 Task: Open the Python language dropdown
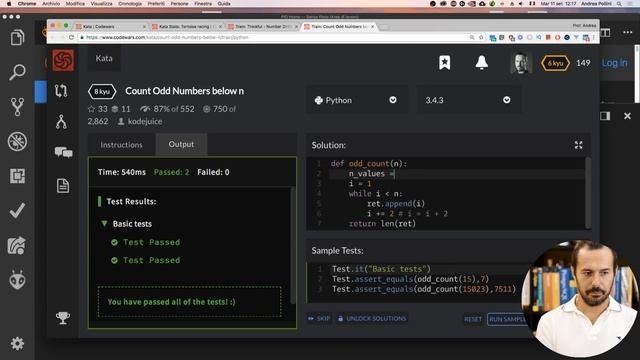coord(357,100)
